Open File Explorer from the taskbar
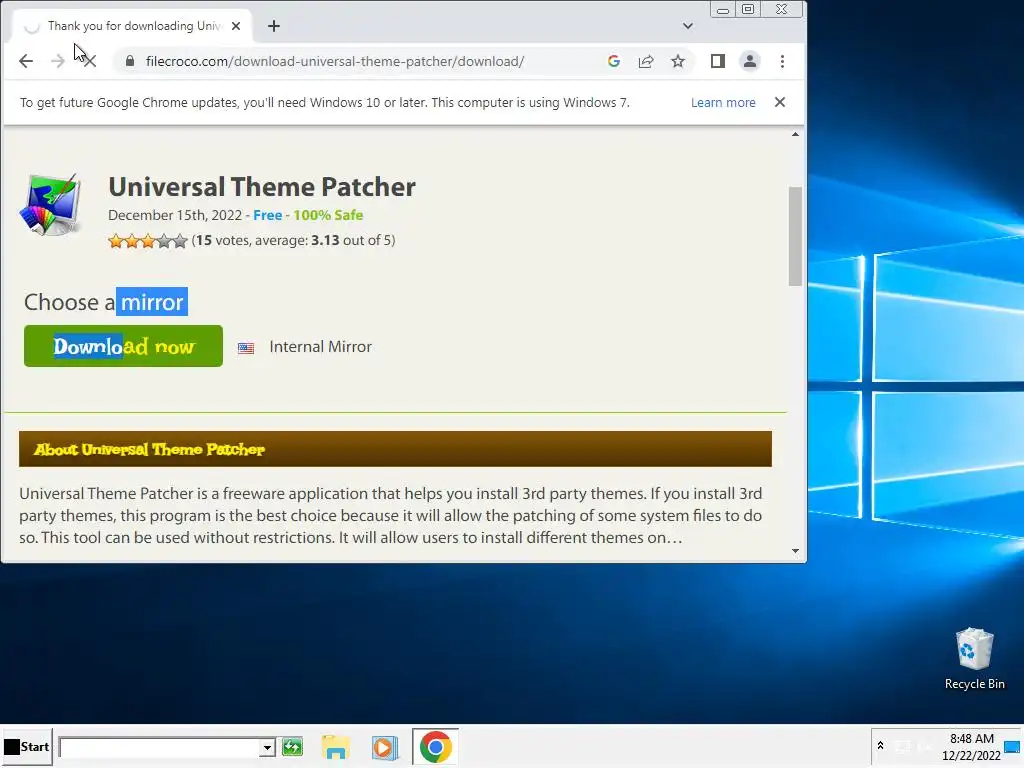The height and width of the screenshot is (768, 1024). point(336,746)
